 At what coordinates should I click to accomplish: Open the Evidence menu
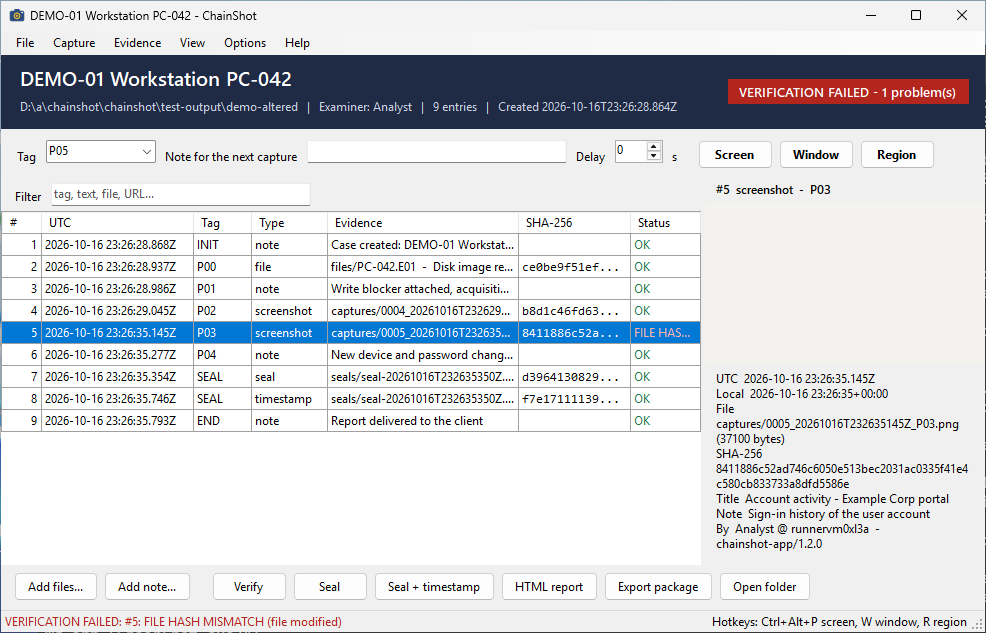point(137,43)
